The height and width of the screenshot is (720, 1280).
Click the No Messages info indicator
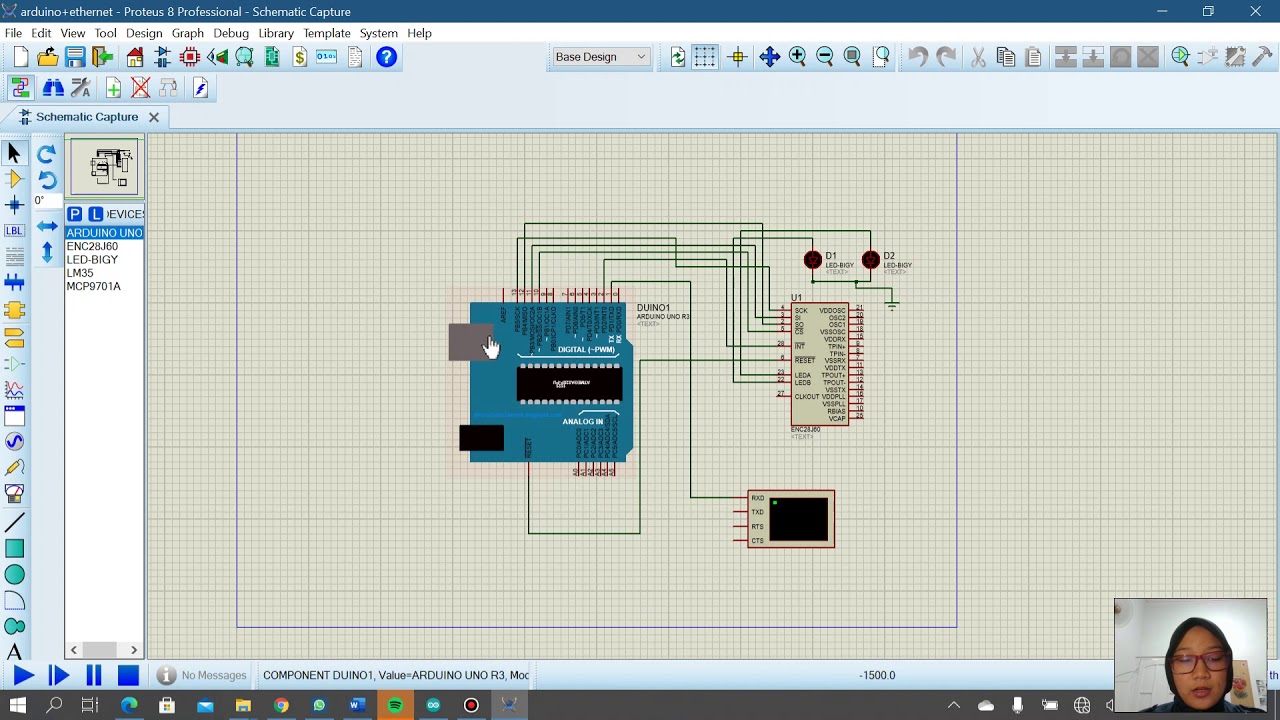click(x=202, y=675)
